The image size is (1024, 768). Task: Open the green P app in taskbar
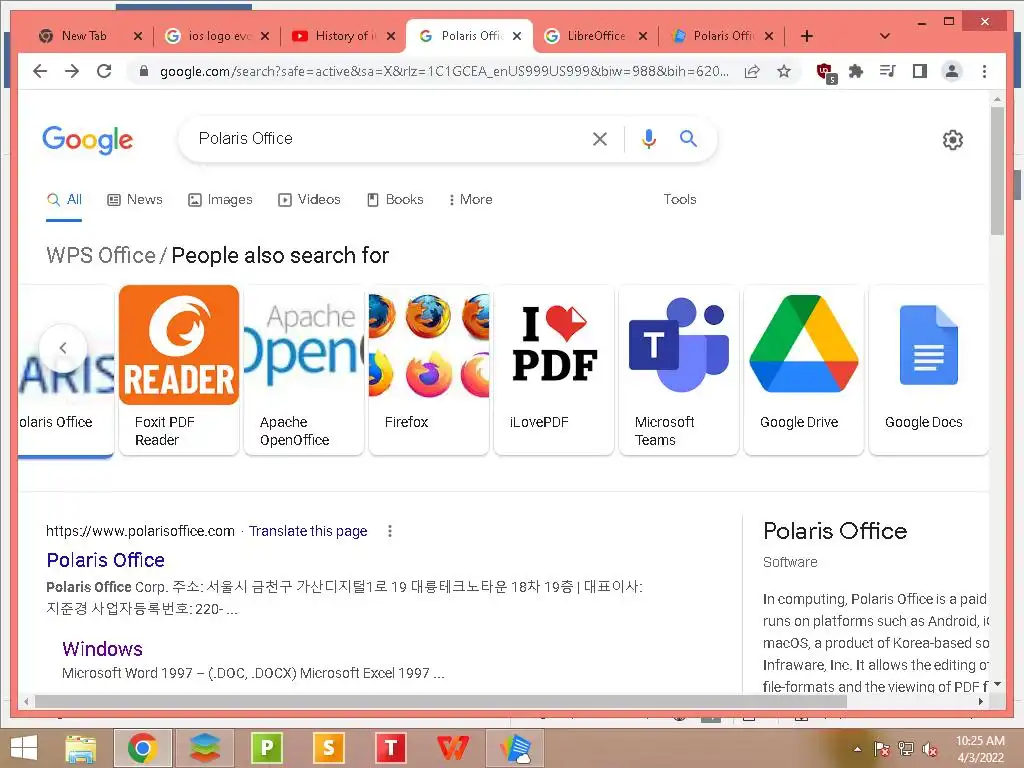click(x=267, y=748)
